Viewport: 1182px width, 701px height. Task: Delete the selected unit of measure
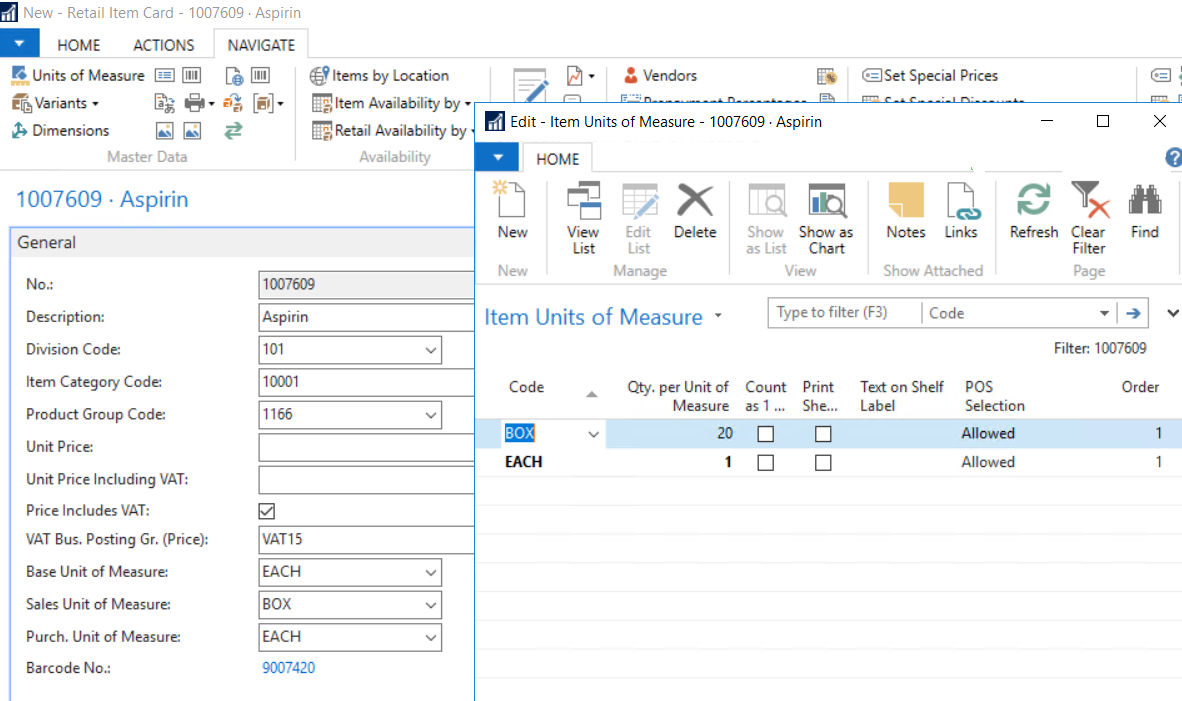(694, 210)
